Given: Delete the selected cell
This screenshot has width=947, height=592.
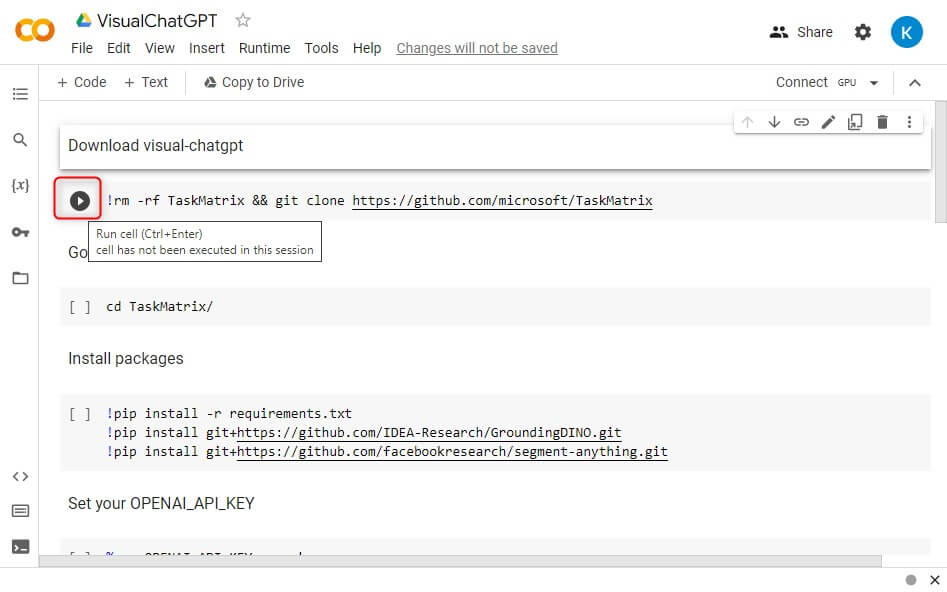Looking at the screenshot, I should (882, 122).
